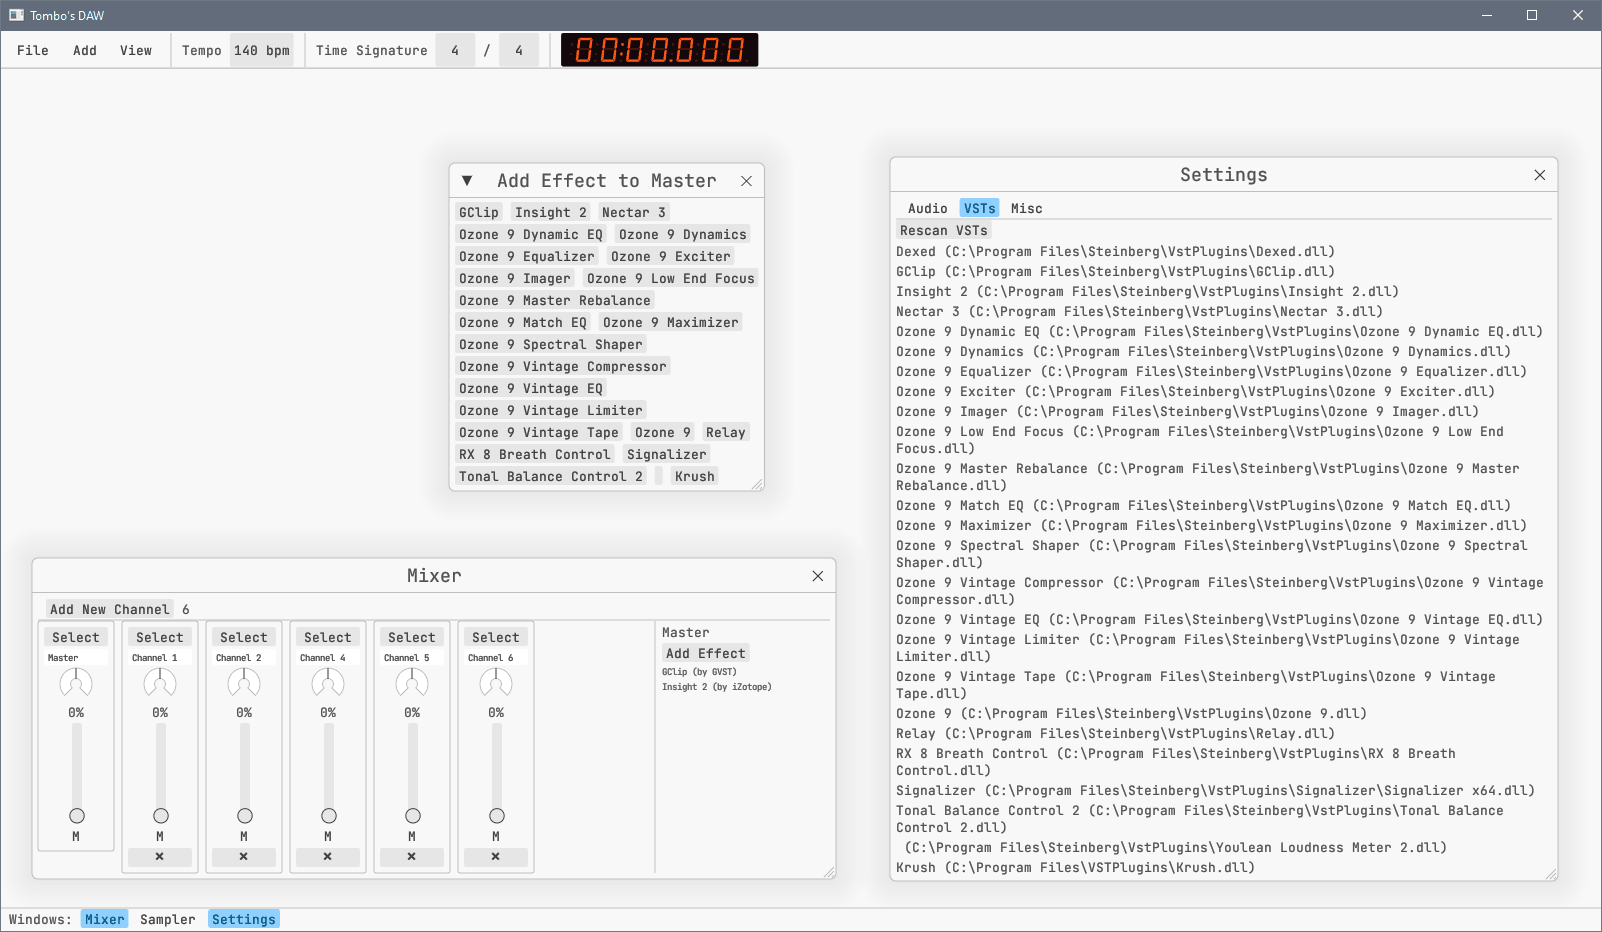Click the time signature numerator field
Image resolution: width=1602 pixels, height=932 pixels.
coord(455,51)
